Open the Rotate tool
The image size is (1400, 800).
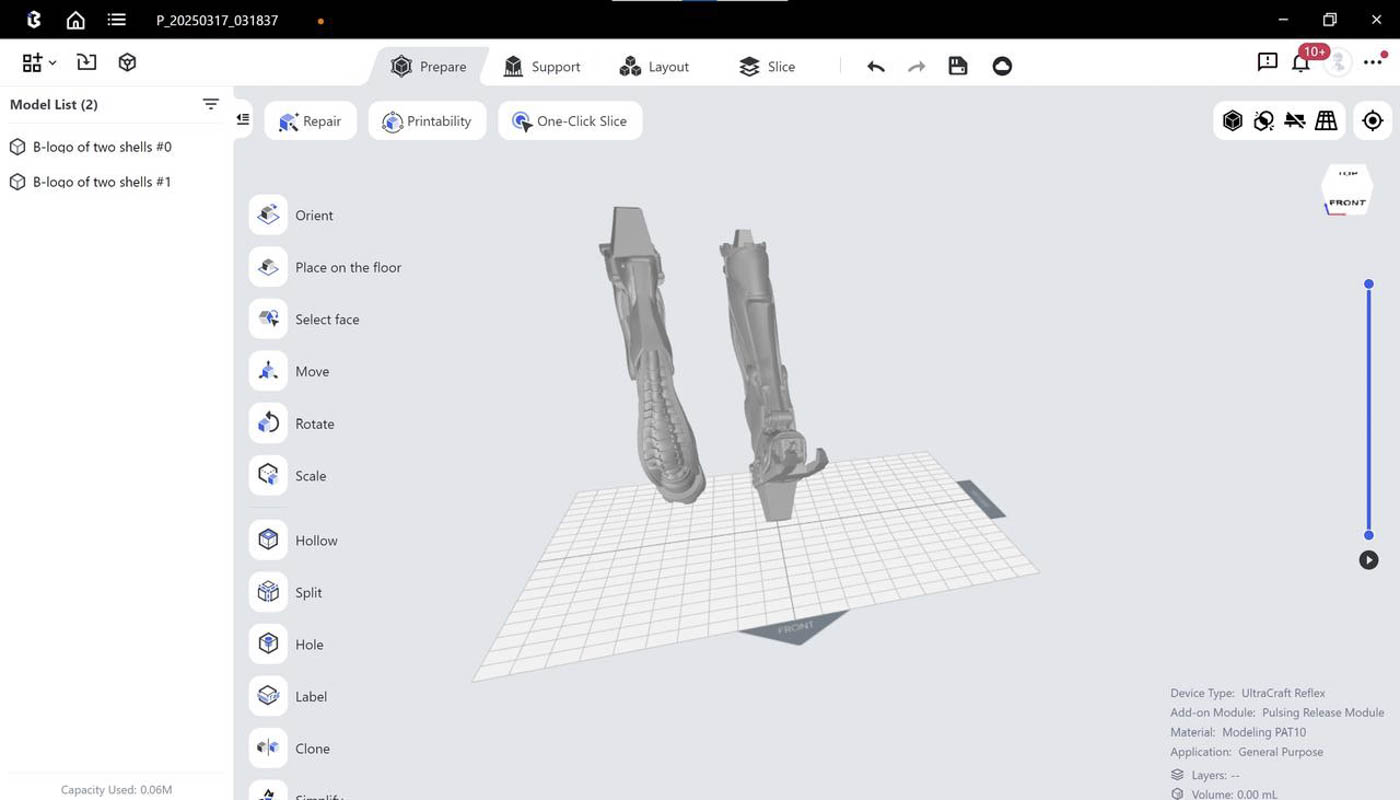click(268, 423)
